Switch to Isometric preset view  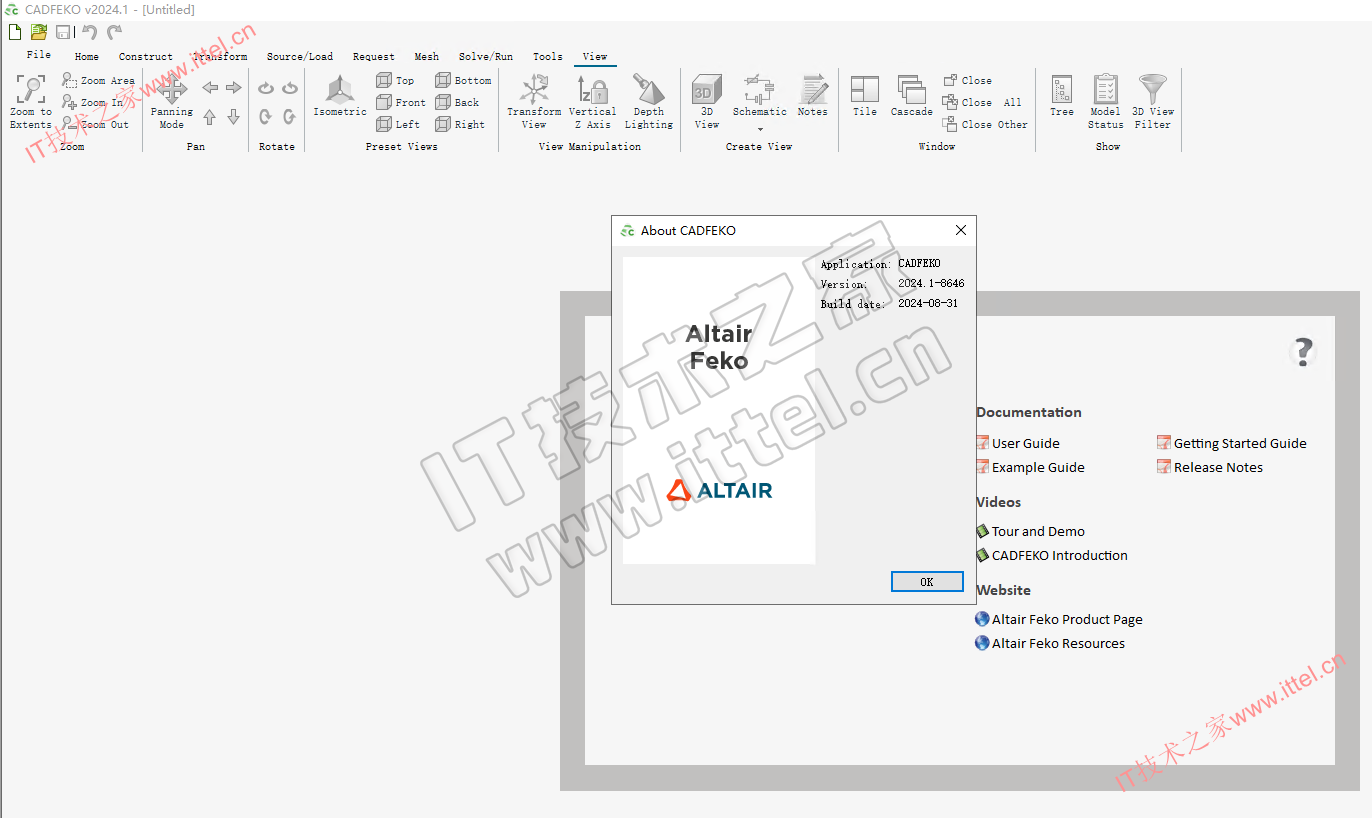340,96
